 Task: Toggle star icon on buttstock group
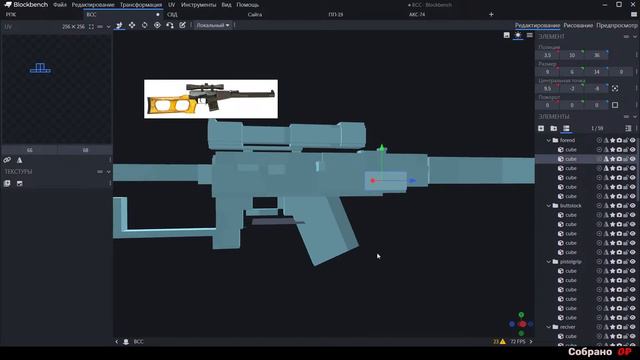coord(612,205)
